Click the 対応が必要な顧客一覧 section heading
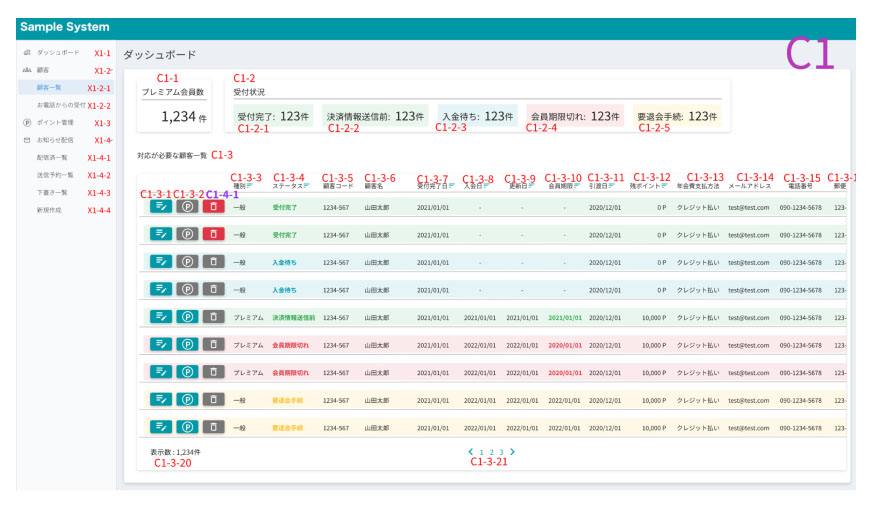The width and height of the screenshot is (872, 506). coord(172,155)
